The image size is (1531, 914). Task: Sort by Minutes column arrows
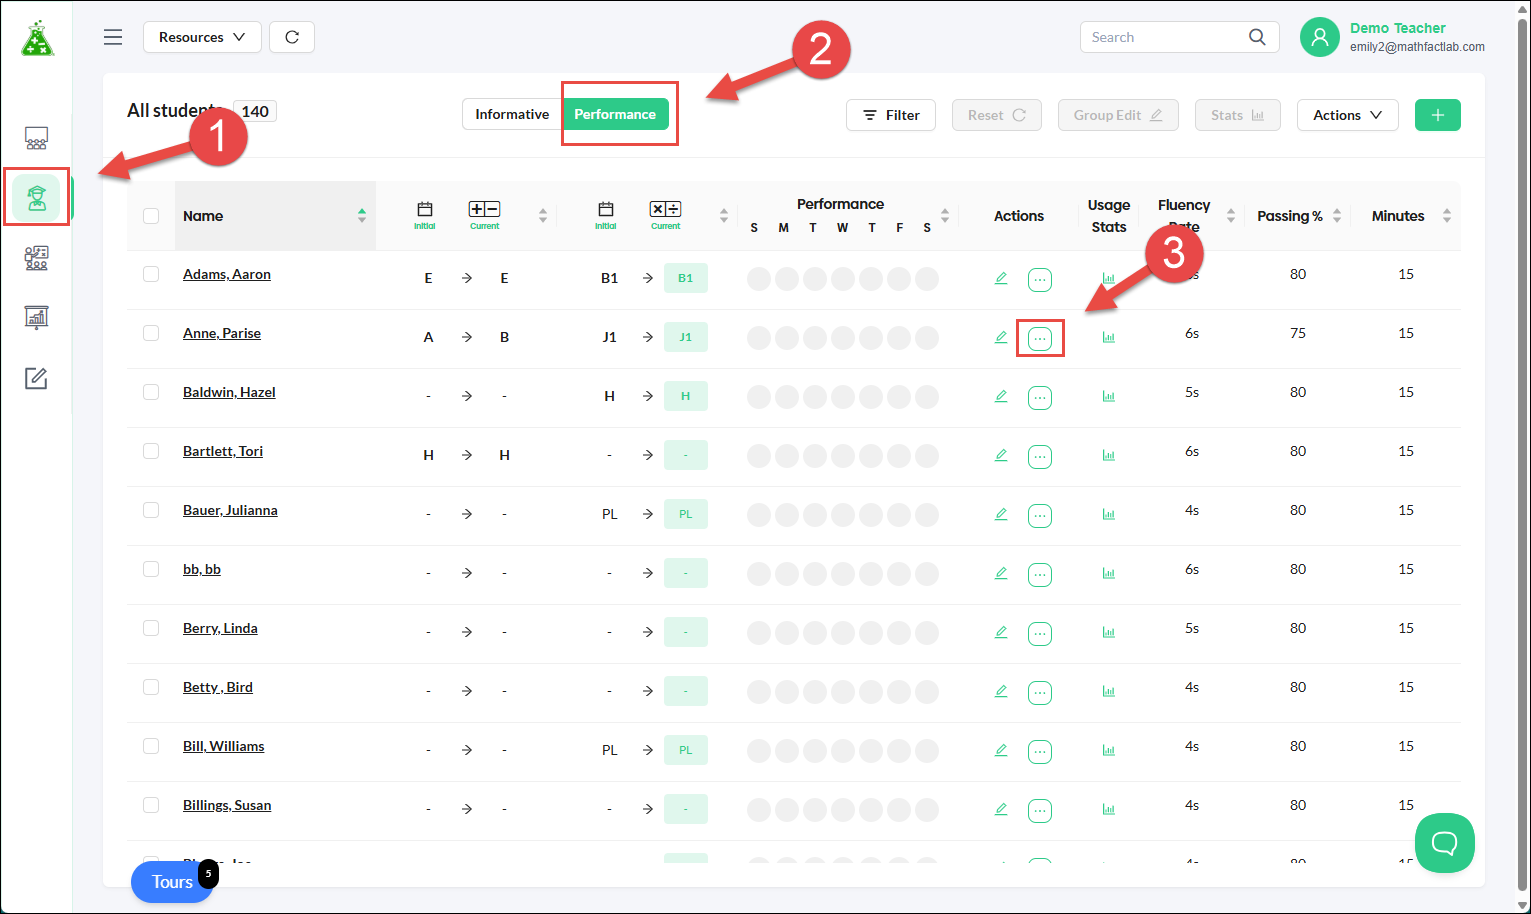pyautogui.click(x=1447, y=216)
